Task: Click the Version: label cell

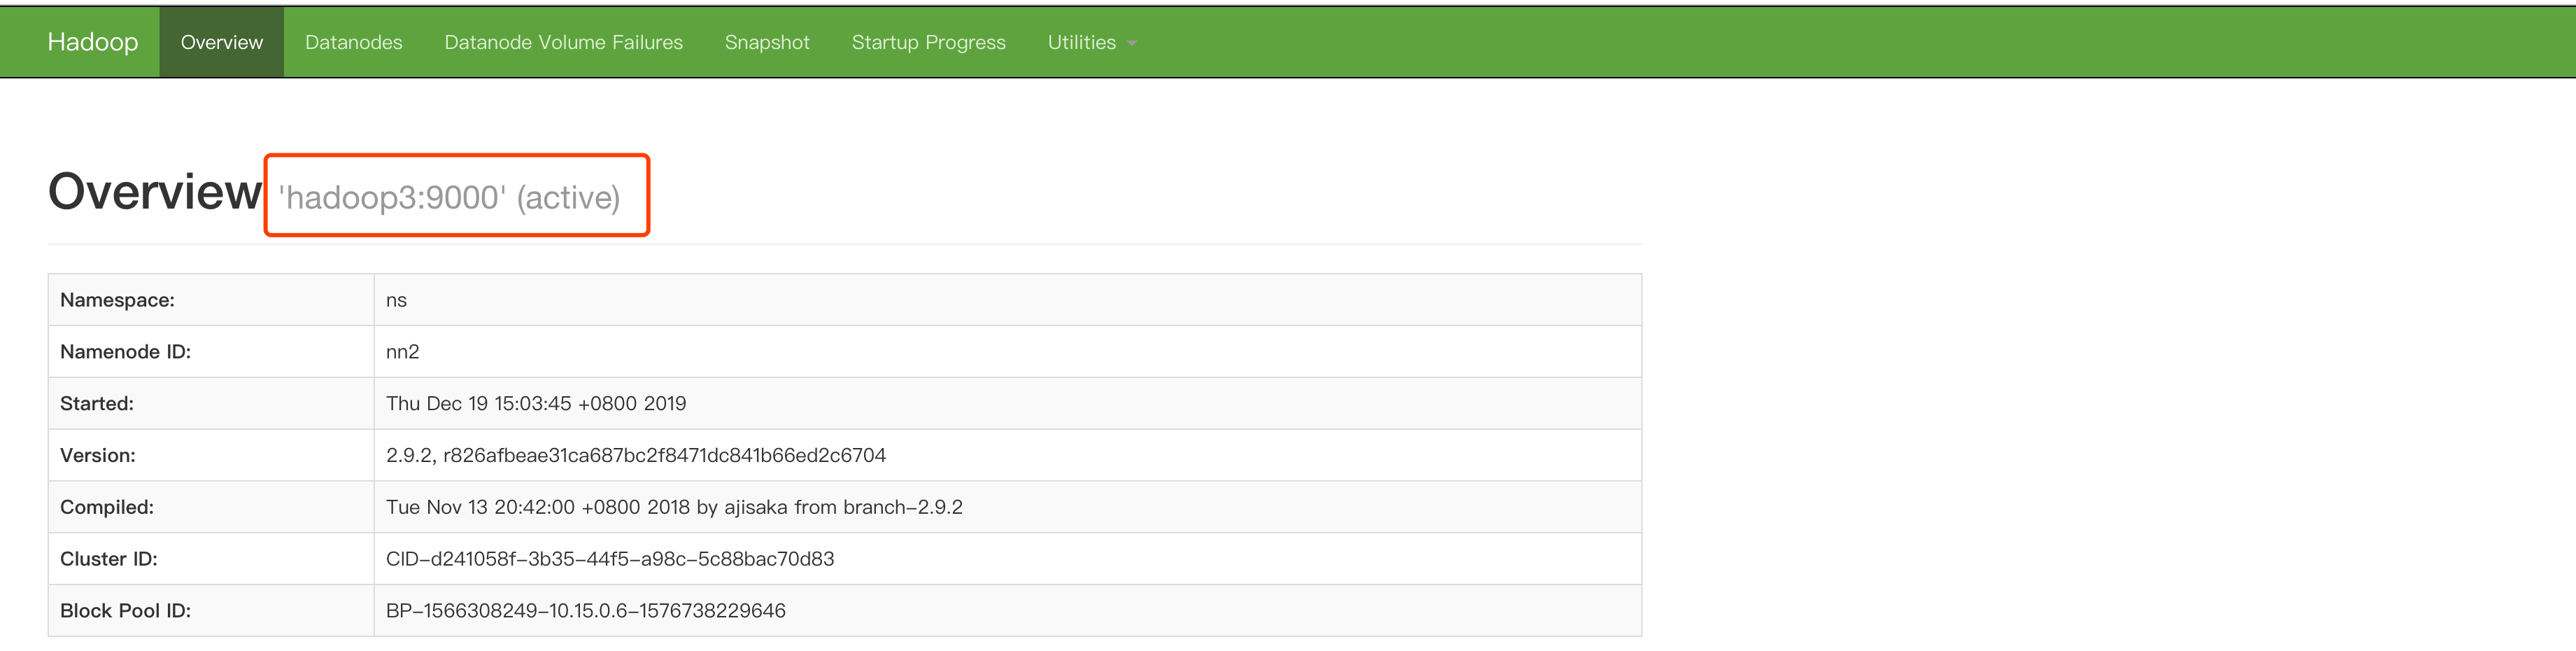Action: pos(211,455)
